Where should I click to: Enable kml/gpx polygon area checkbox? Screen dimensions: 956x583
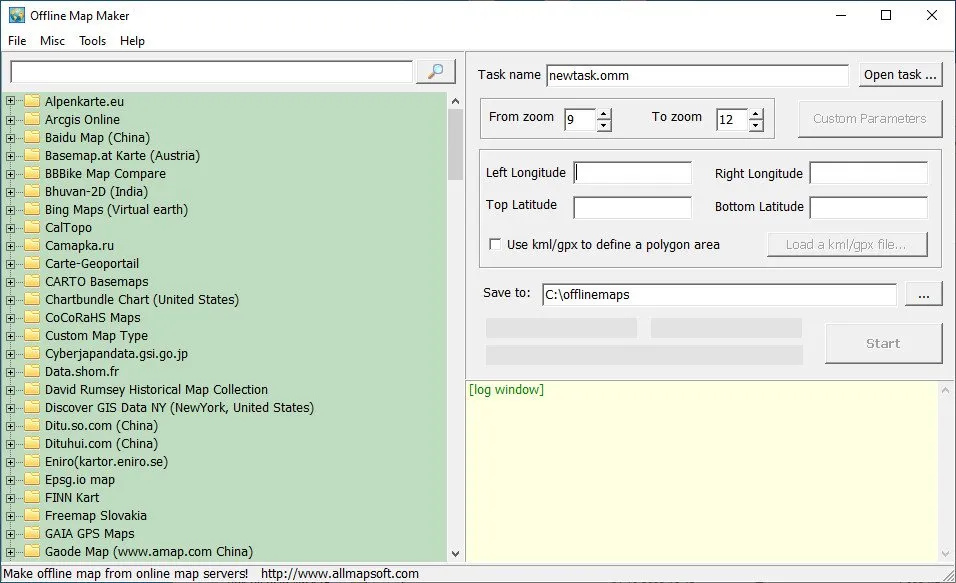pyautogui.click(x=495, y=245)
